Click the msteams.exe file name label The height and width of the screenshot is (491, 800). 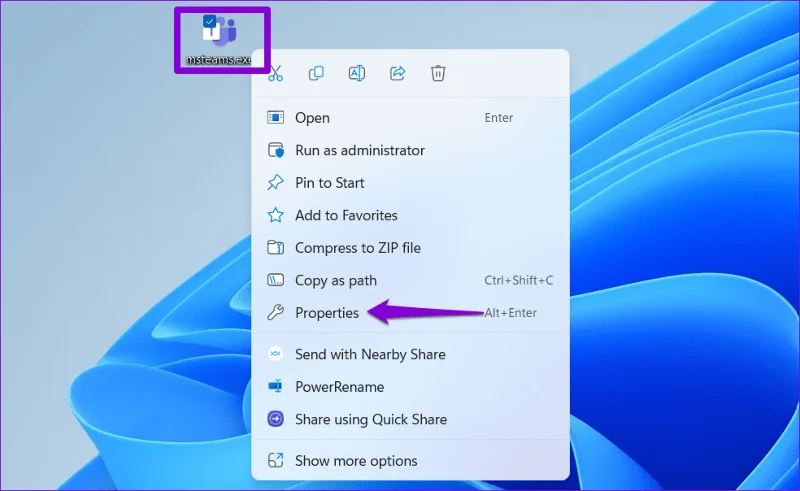tap(219, 60)
